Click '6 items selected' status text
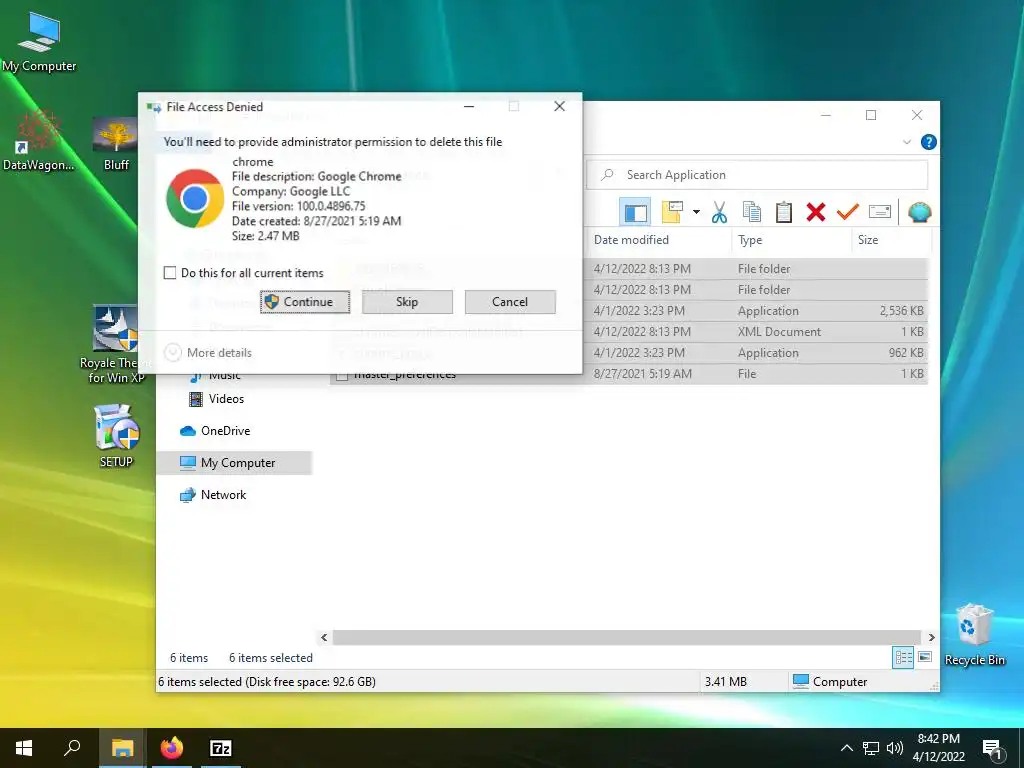The height and width of the screenshot is (768, 1024). coord(270,658)
